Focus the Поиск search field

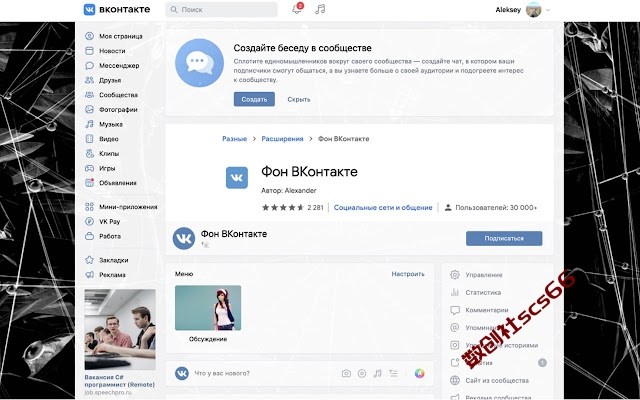coord(221,9)
